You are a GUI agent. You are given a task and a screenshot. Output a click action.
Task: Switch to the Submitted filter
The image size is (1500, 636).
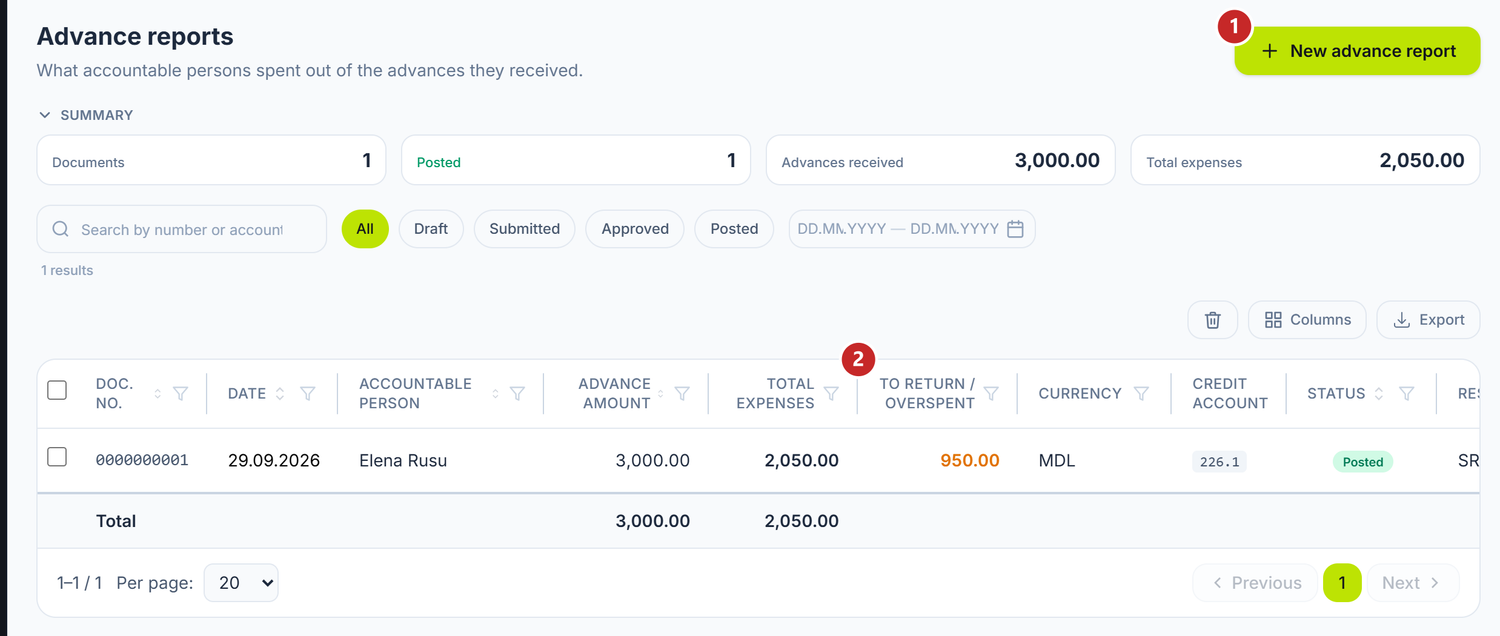525,229
